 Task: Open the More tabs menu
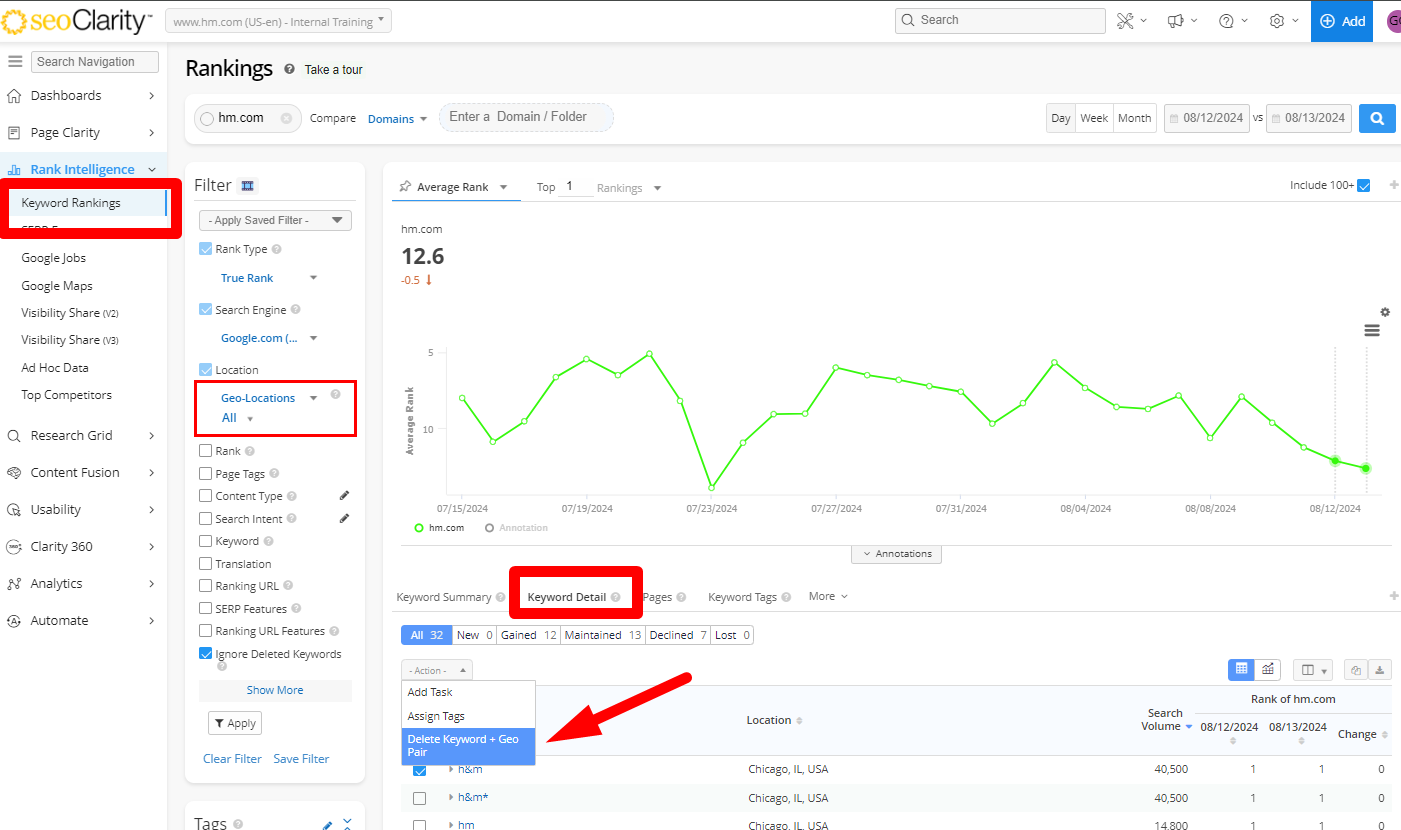click(828, 596)
